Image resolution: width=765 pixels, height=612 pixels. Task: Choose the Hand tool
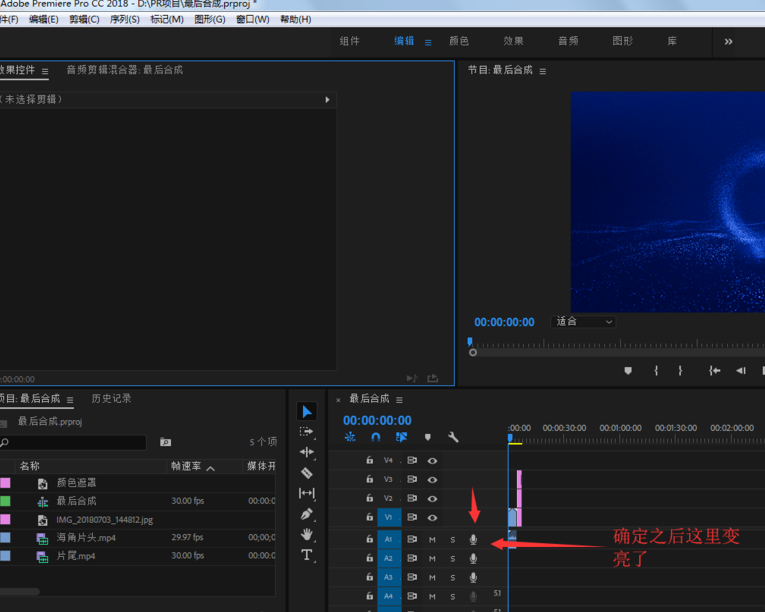[307, 535]
